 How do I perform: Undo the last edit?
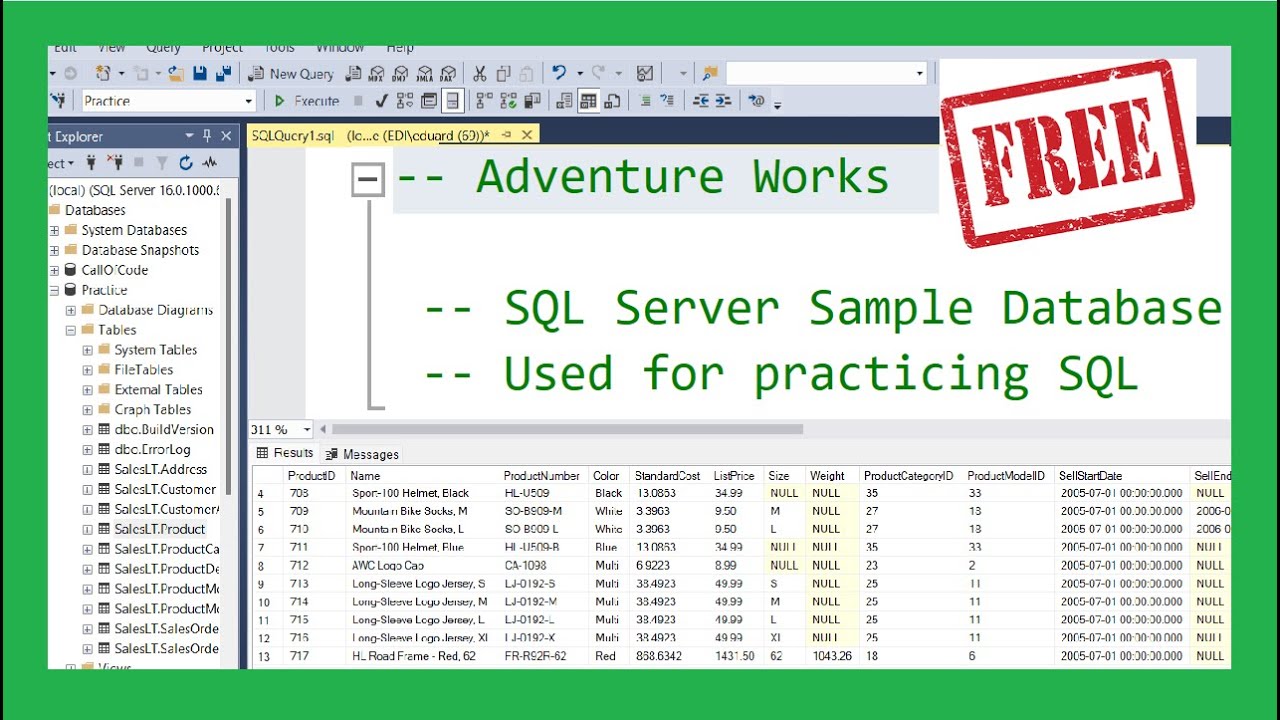point(559,73)
